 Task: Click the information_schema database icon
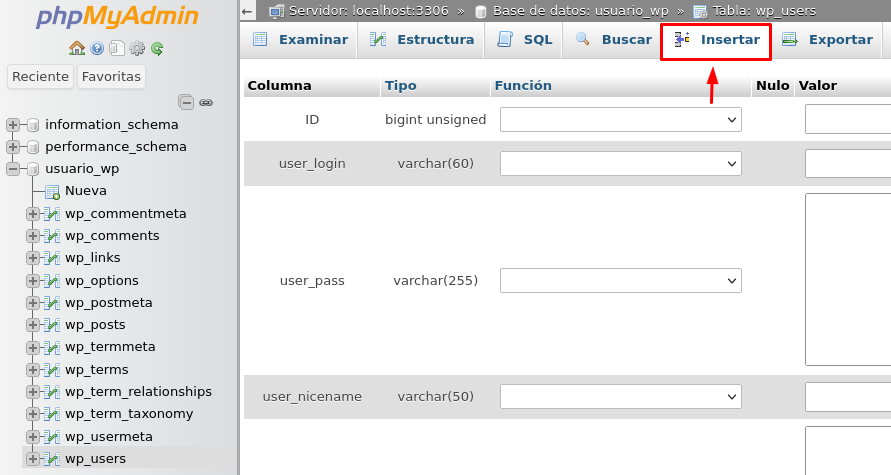[x=34, y=124]
